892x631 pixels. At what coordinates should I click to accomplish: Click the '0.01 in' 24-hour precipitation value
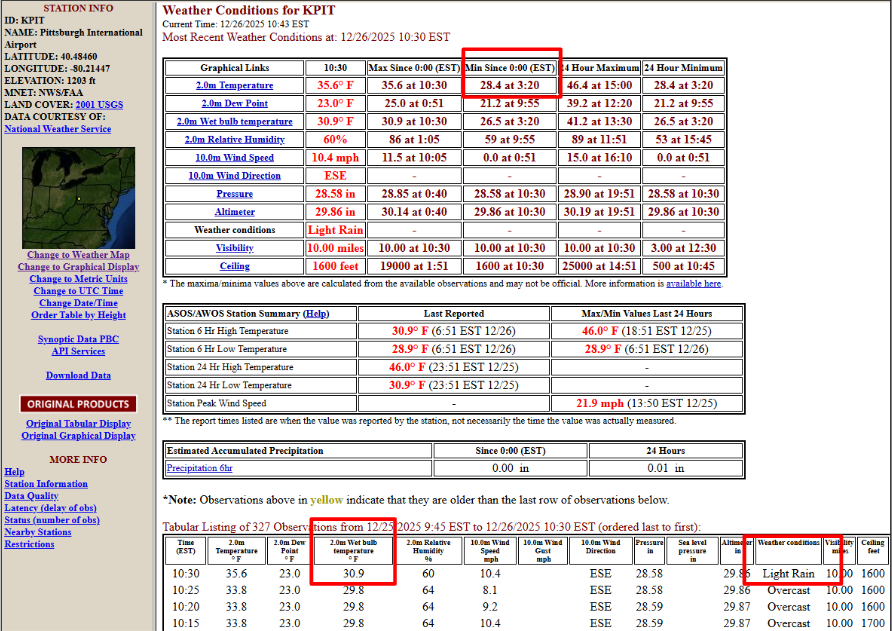666,468
